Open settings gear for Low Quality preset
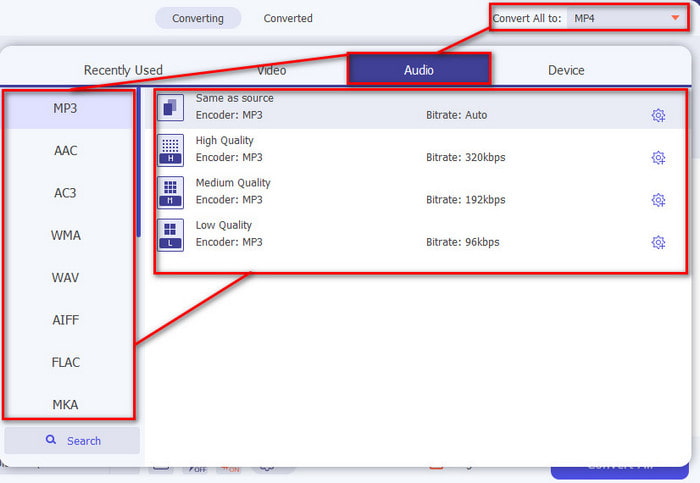Viewport: 700px width, 483px height. point(658,242)
